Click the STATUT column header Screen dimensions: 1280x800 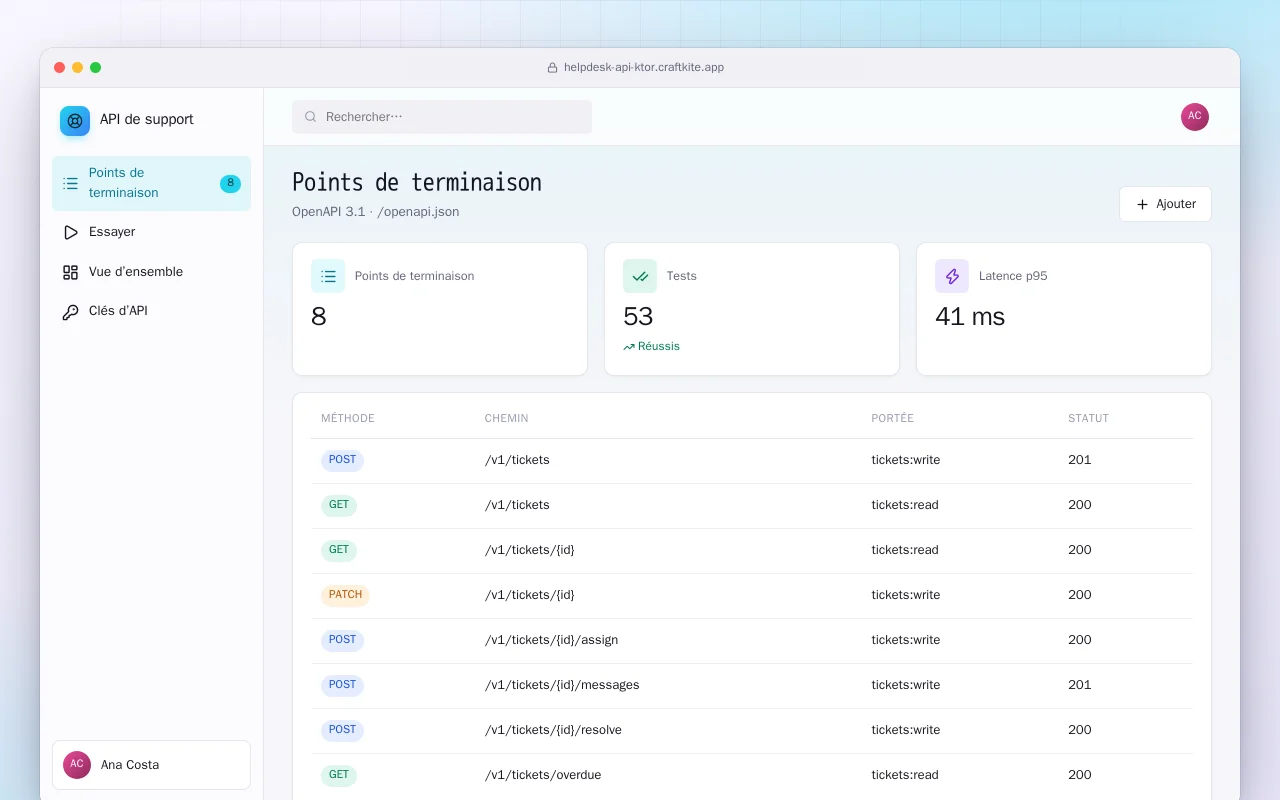point(1088,418)
